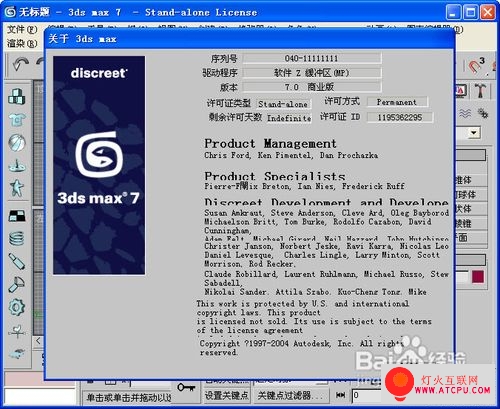Open the coiled spring icon tab

(x=17, y=238)
